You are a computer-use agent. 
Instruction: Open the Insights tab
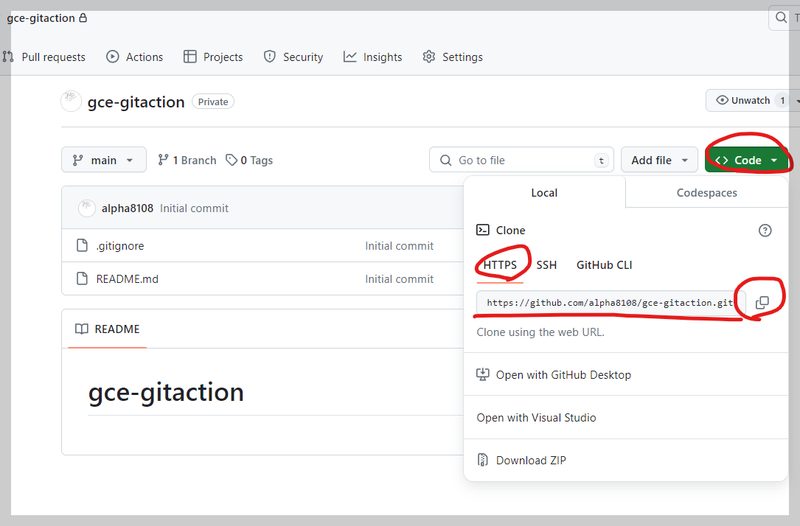pos(372,57)
